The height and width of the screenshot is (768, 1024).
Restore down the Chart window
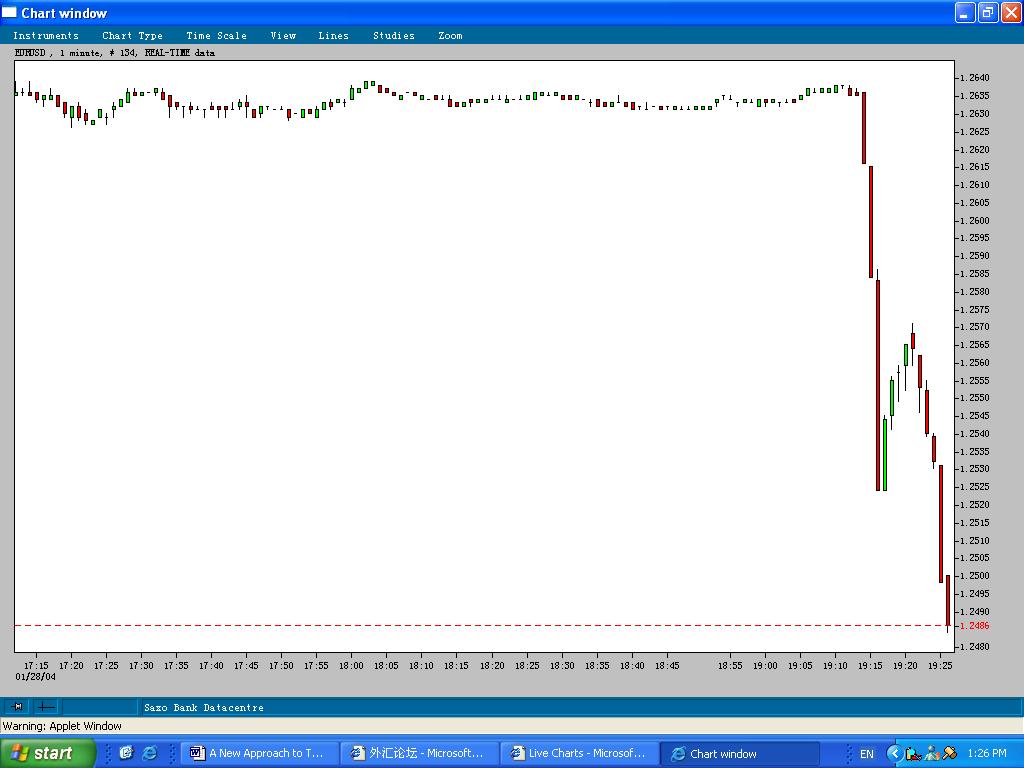coord(987,12)
